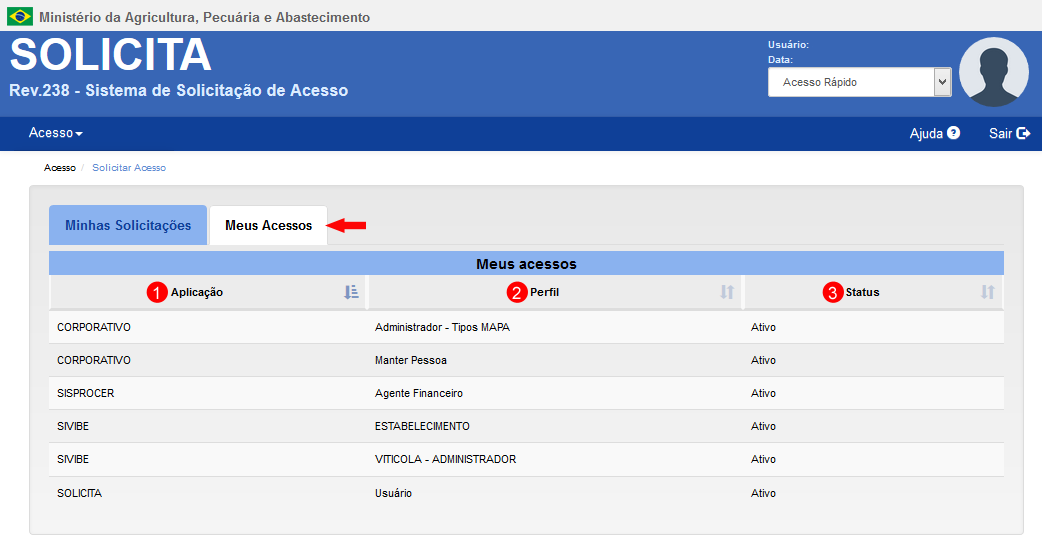Click the Solicitar Acesso breadcrumb link

(129, 168)
